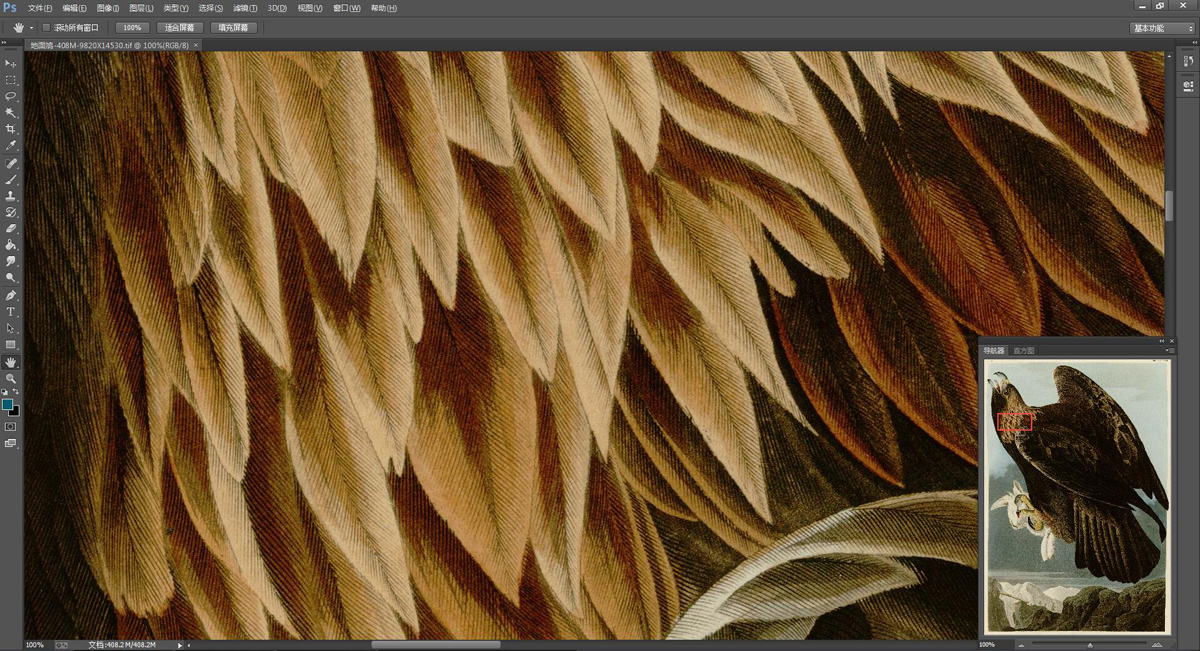Viewport: 1200px width, 651px height.
Task: Select the Hand tool in toolbox
Action: [11, 362]
